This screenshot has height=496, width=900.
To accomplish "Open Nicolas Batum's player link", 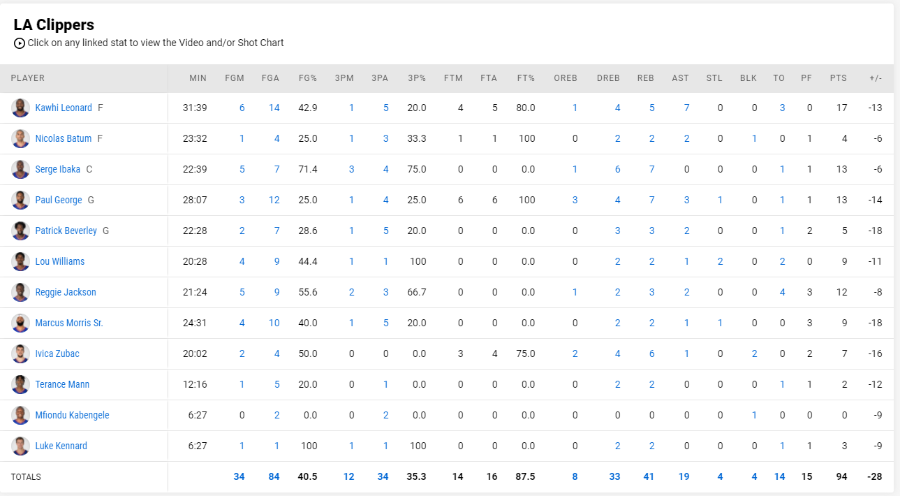I will (x=63, y=138).
